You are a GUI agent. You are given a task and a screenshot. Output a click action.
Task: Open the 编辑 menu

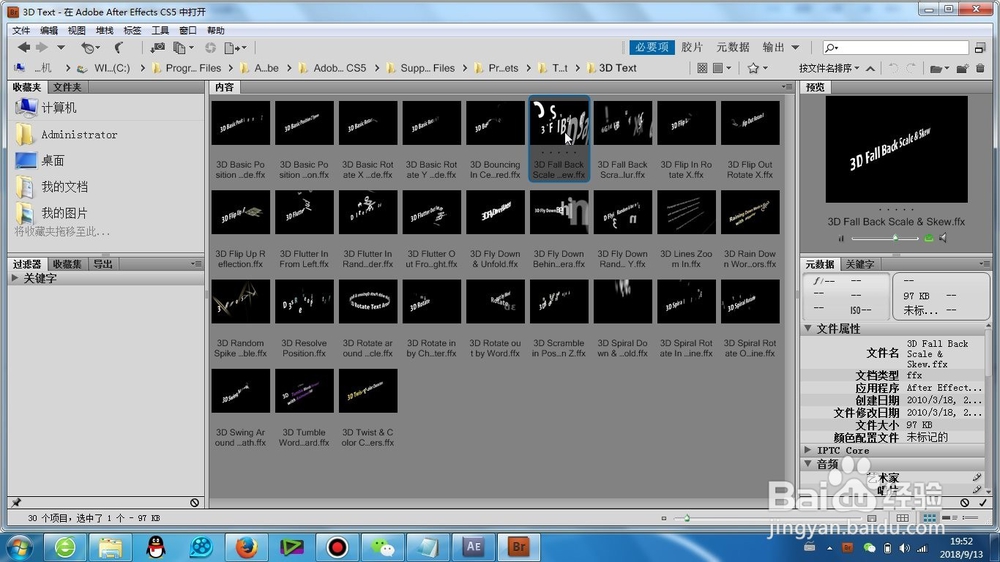click(x=49, y=30)
